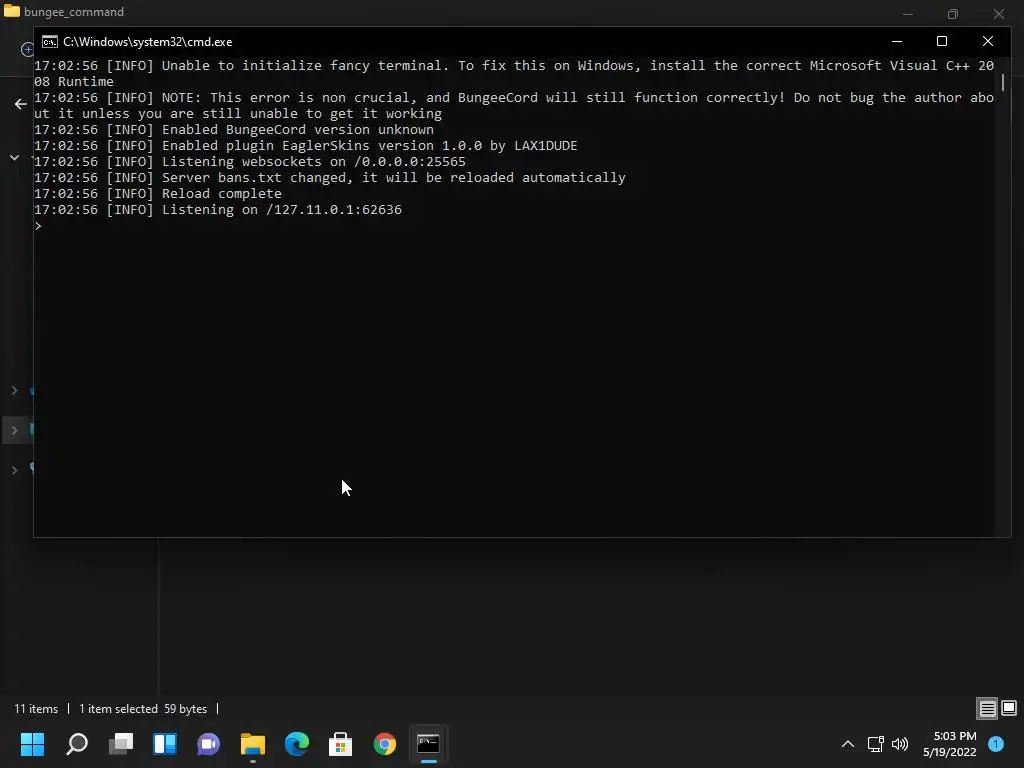Add new item in File Explorer toolbar

pyautogui.click(x=27, y=50)
